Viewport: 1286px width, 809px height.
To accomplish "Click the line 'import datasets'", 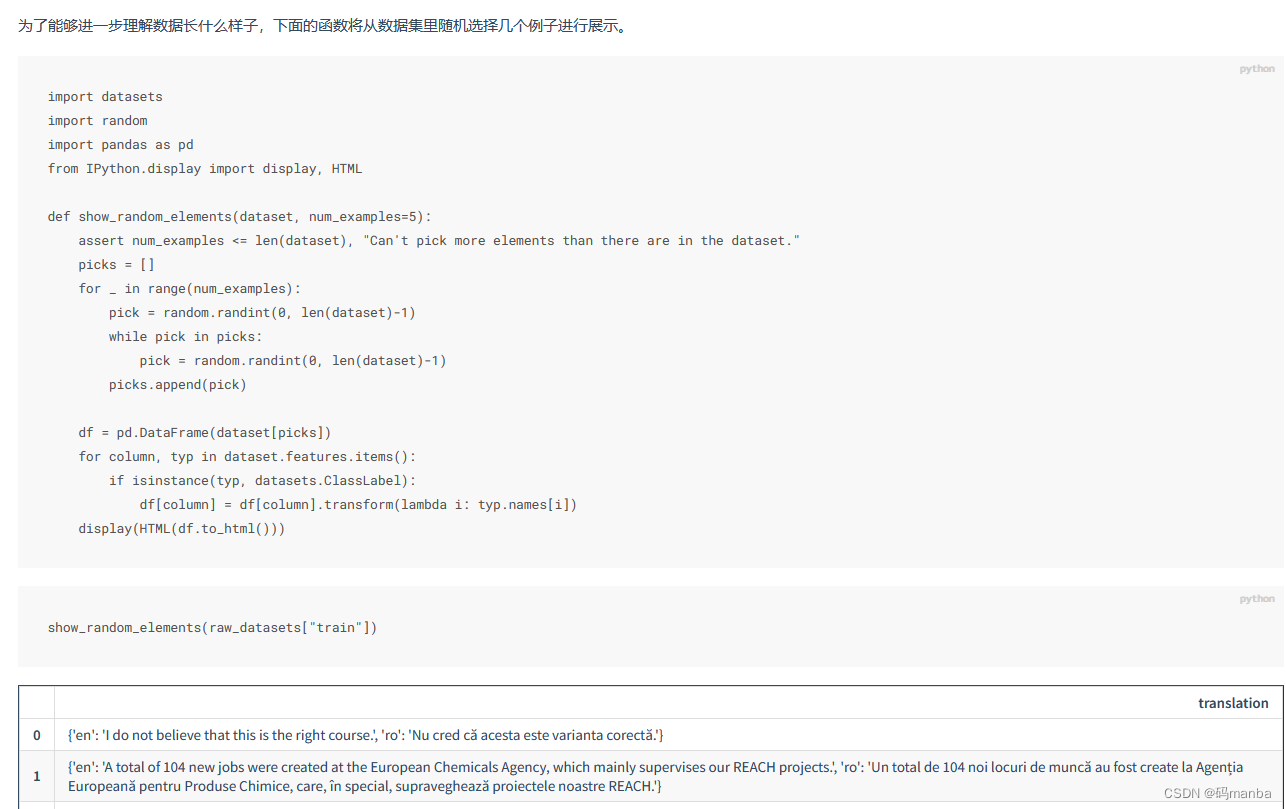I will (105, 97).
